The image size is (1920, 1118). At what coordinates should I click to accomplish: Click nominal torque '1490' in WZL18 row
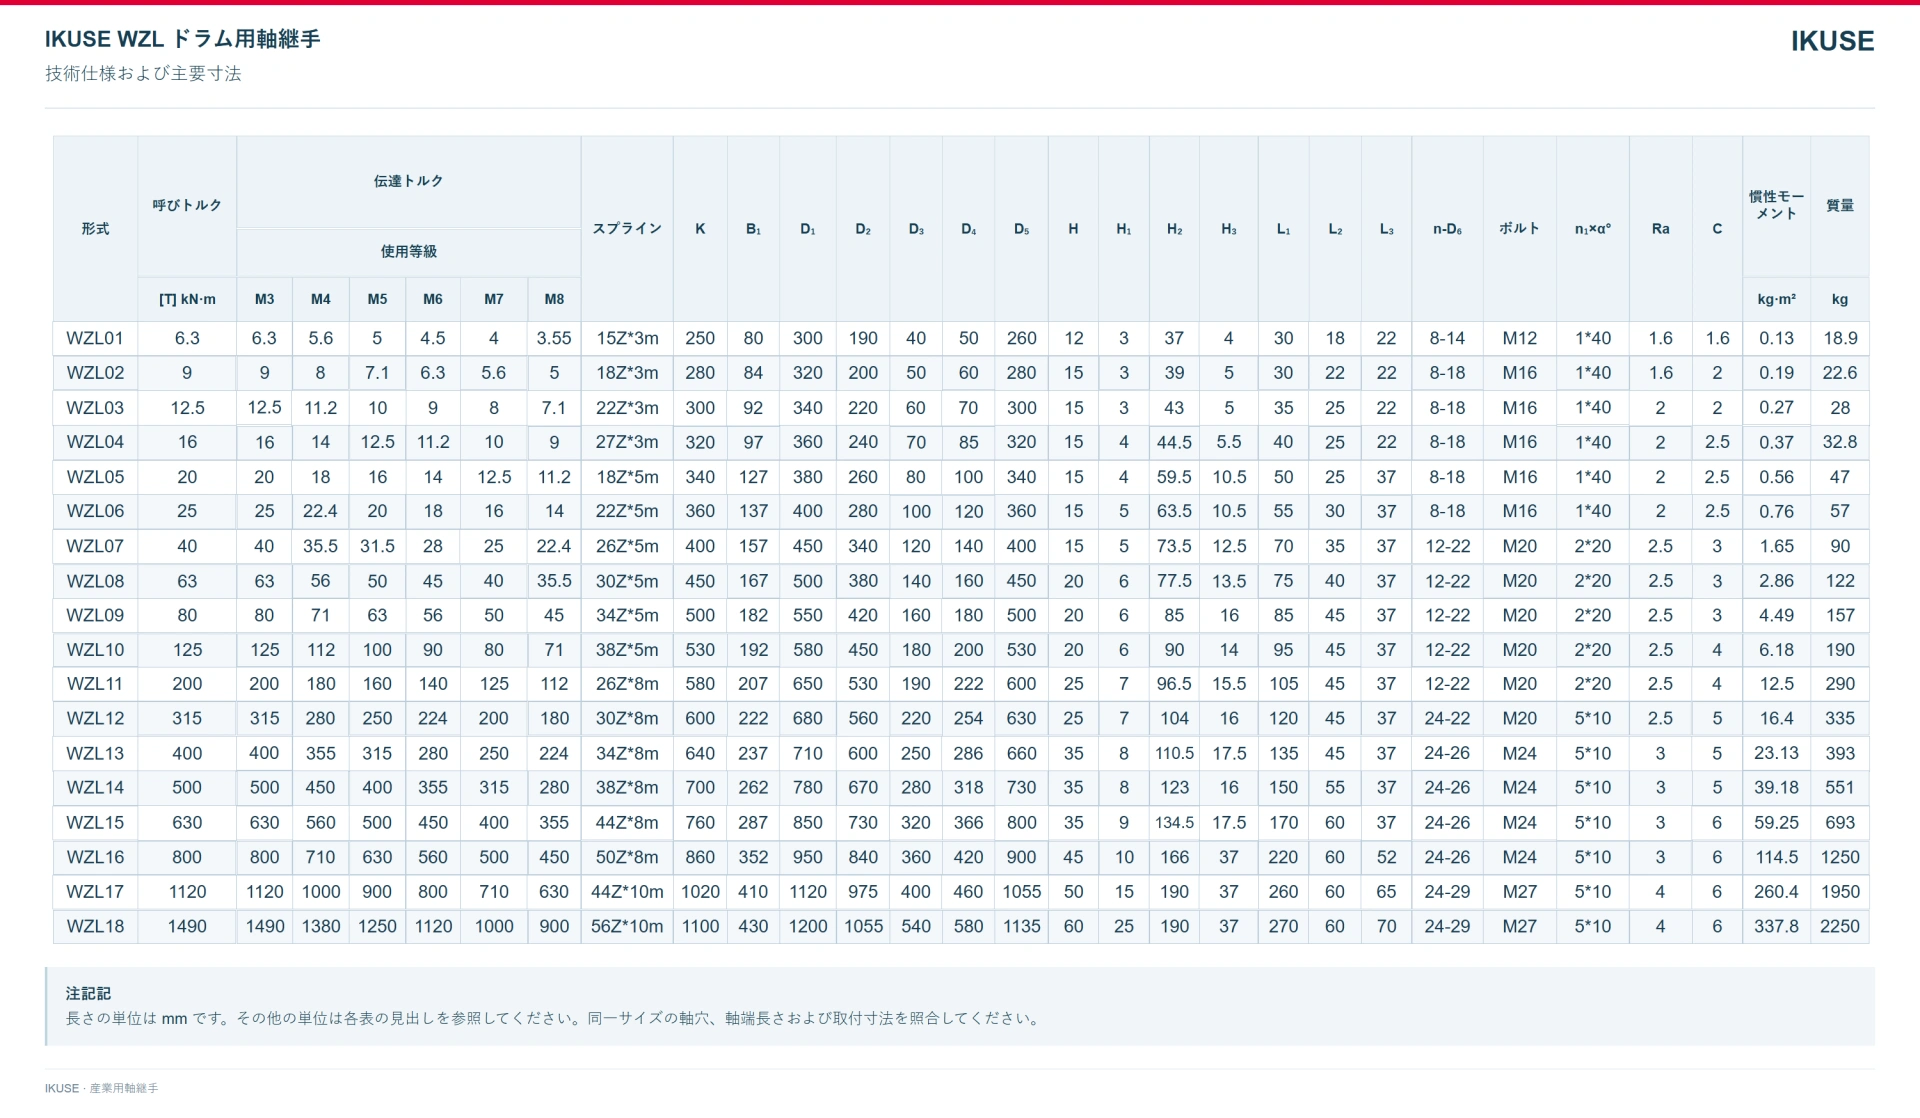[187, 926]
